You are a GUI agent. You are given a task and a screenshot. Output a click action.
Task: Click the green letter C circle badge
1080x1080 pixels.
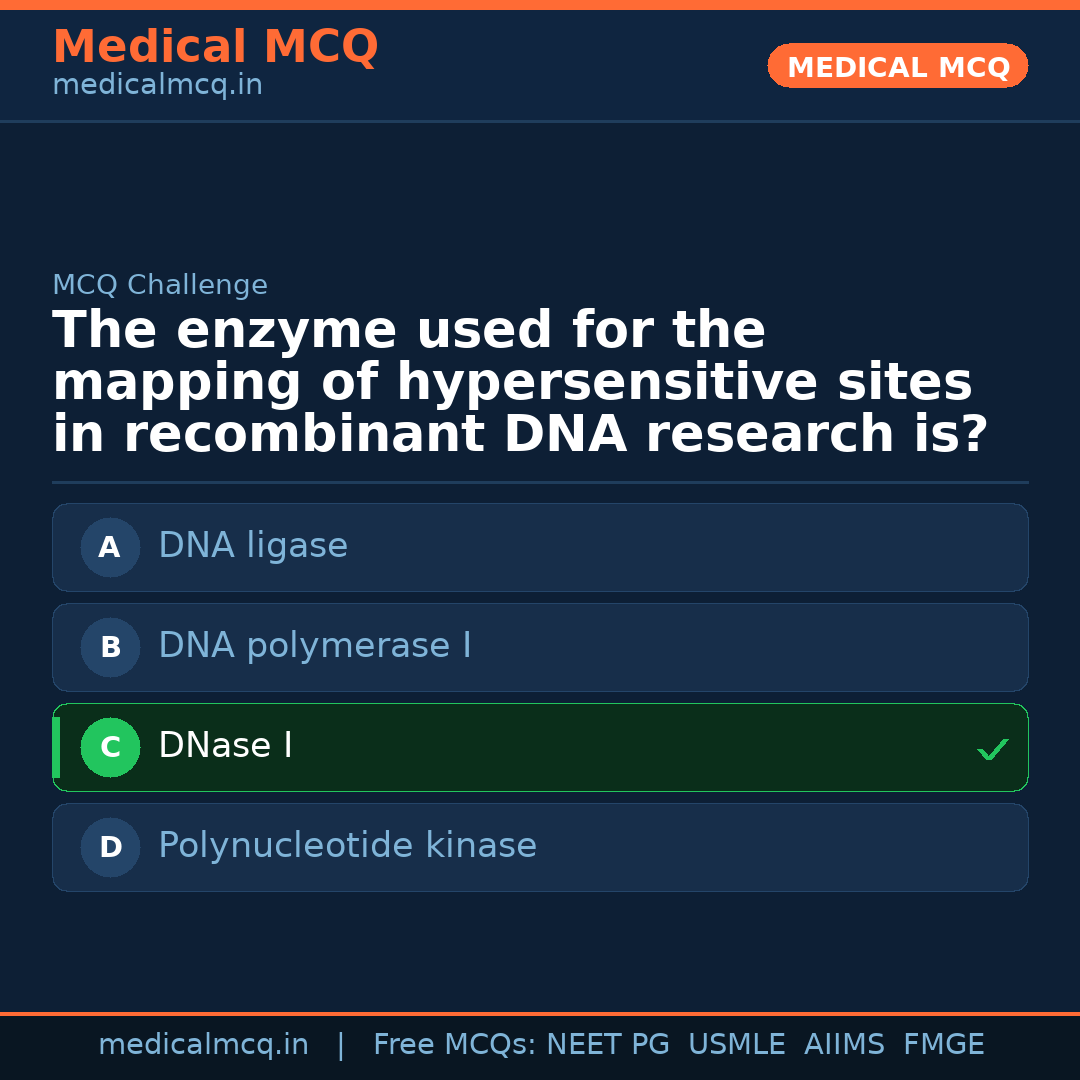pos(110,747)
